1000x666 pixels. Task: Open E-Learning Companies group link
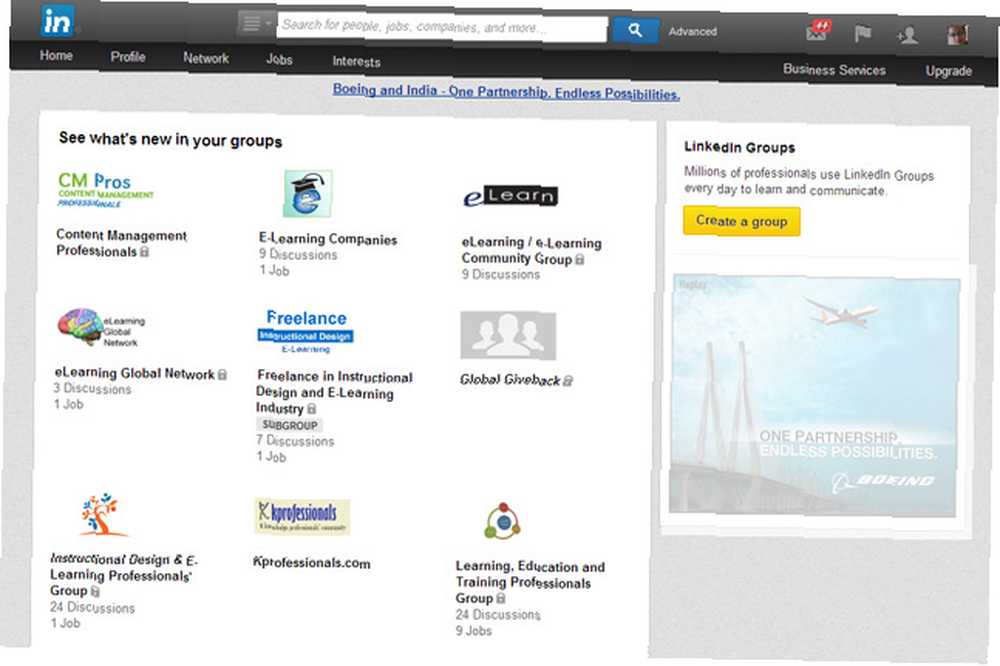click(328, 239)
